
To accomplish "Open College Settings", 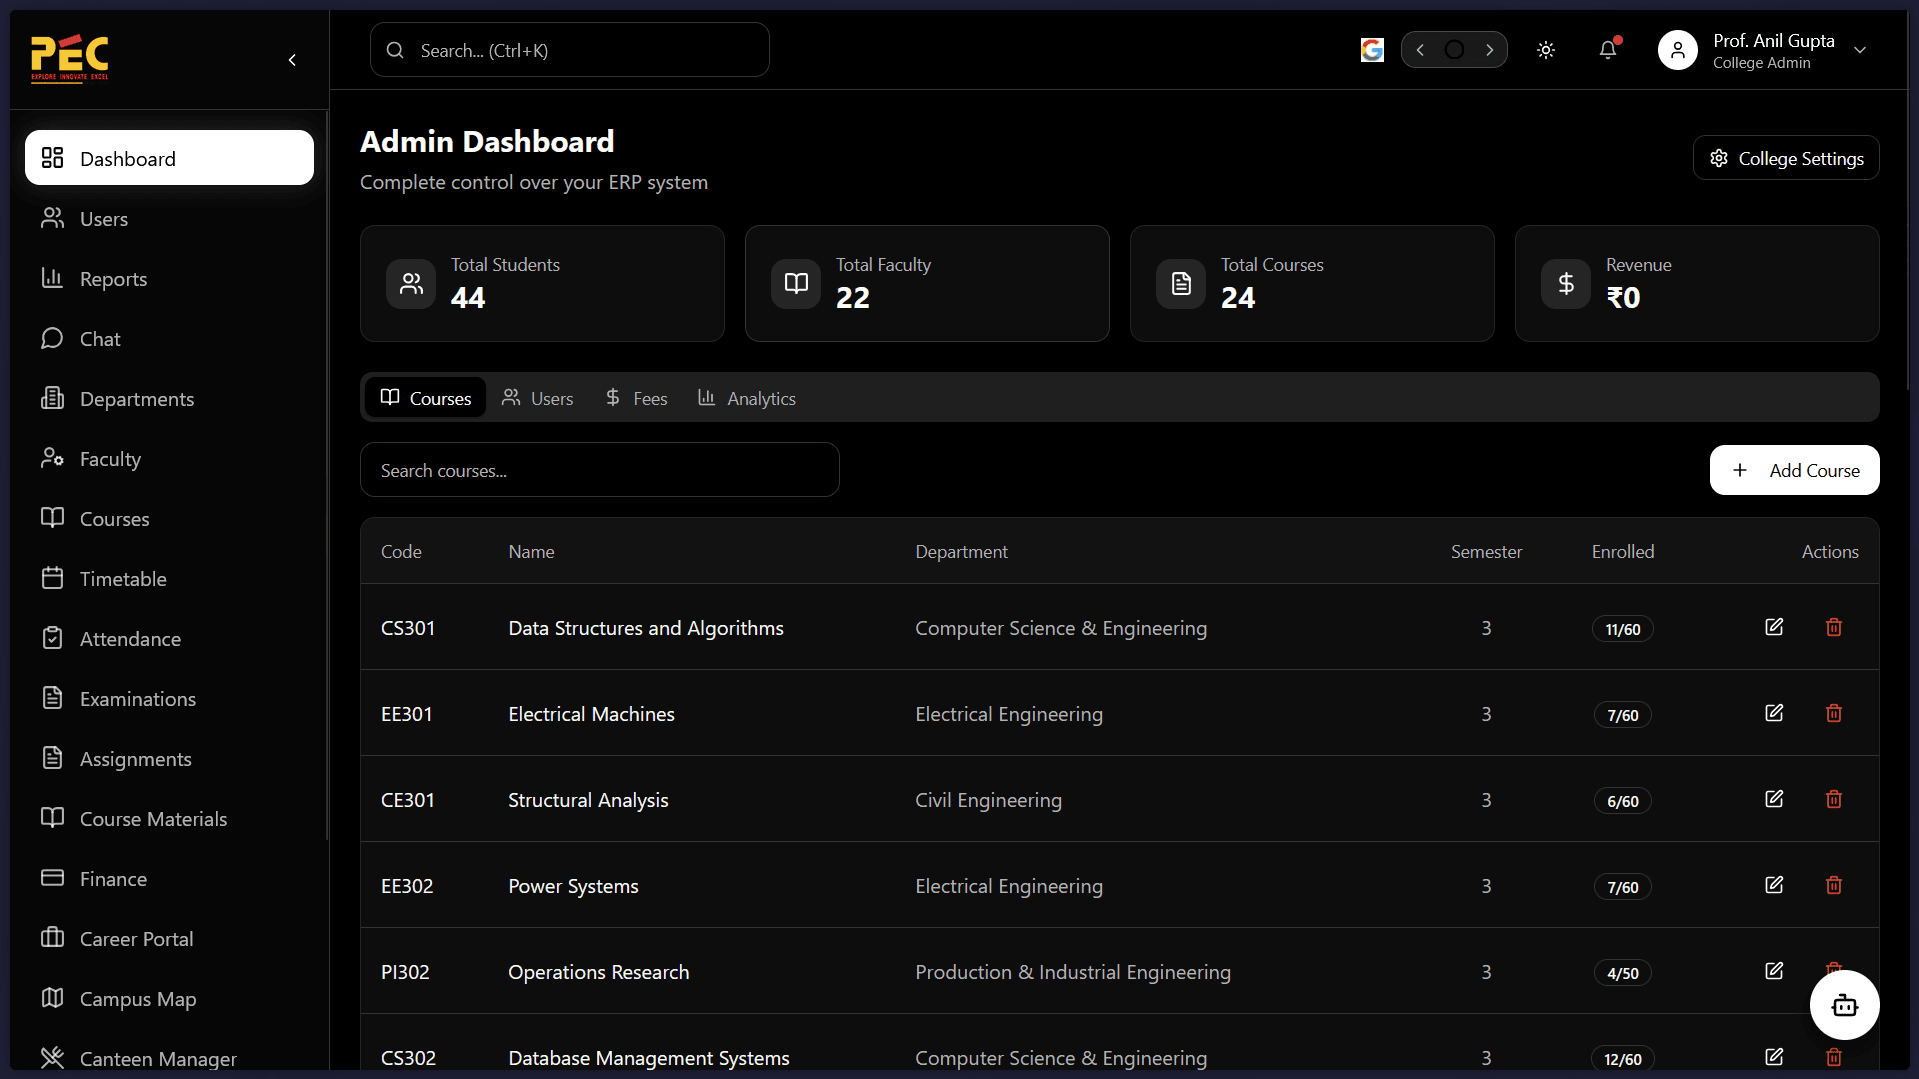I will [1785, 157].
